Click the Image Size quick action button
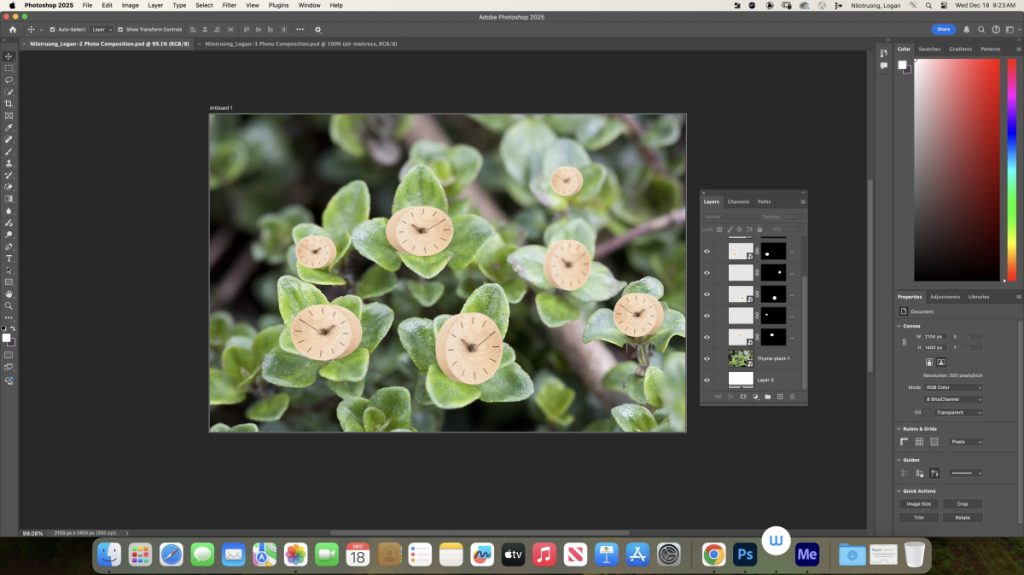Screen dimensions: 1024x575 point(919,504)
